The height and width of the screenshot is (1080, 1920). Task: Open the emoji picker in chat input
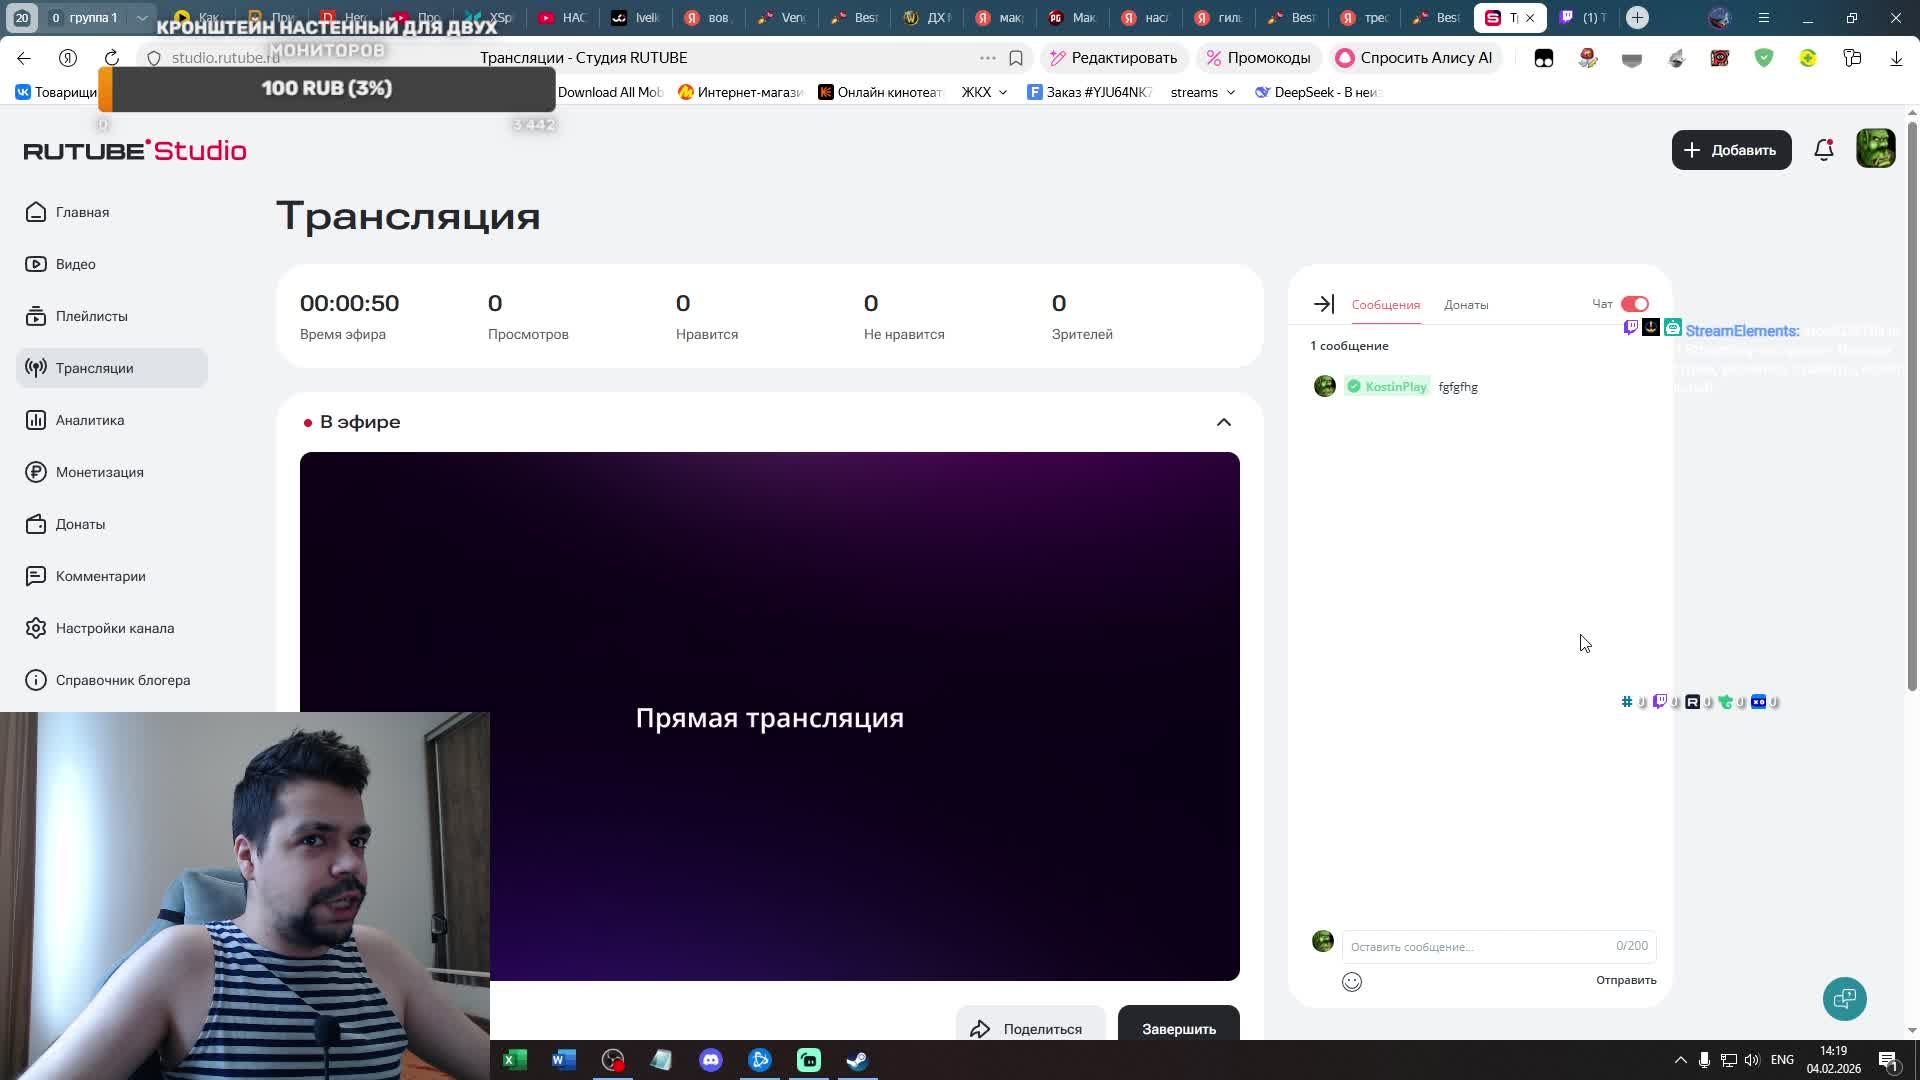(x=1351, y=981)
